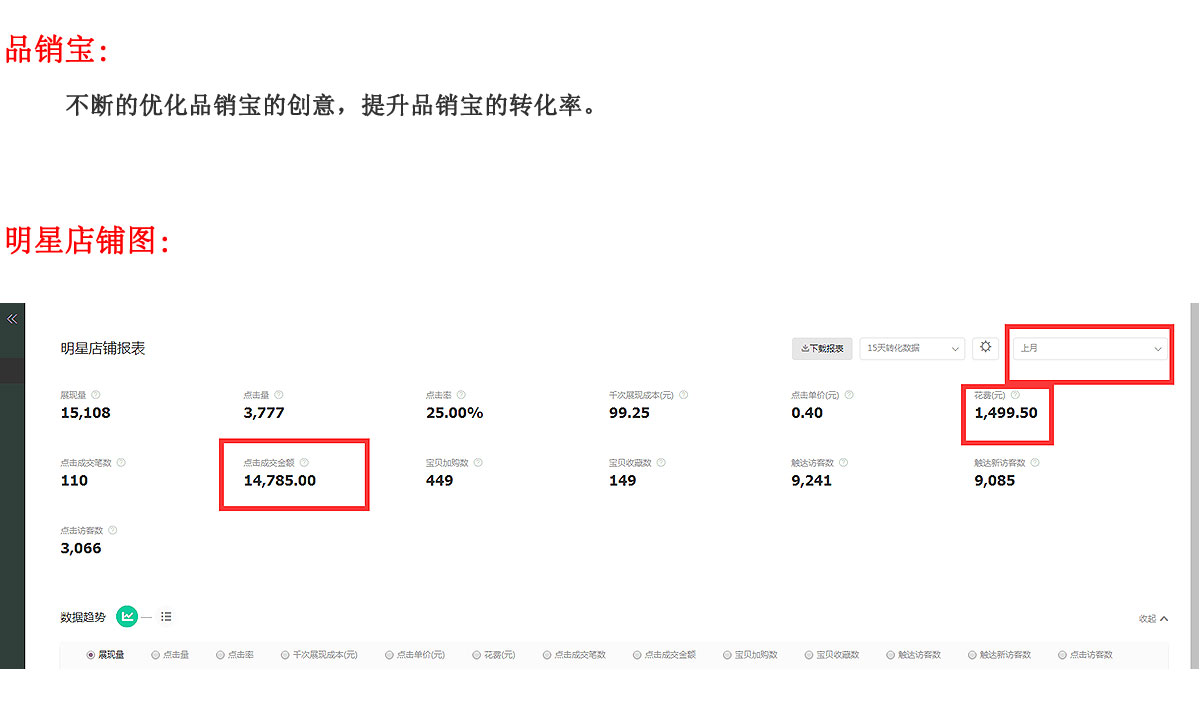Switch data trend to line chart view

click(x=127, y=617)
